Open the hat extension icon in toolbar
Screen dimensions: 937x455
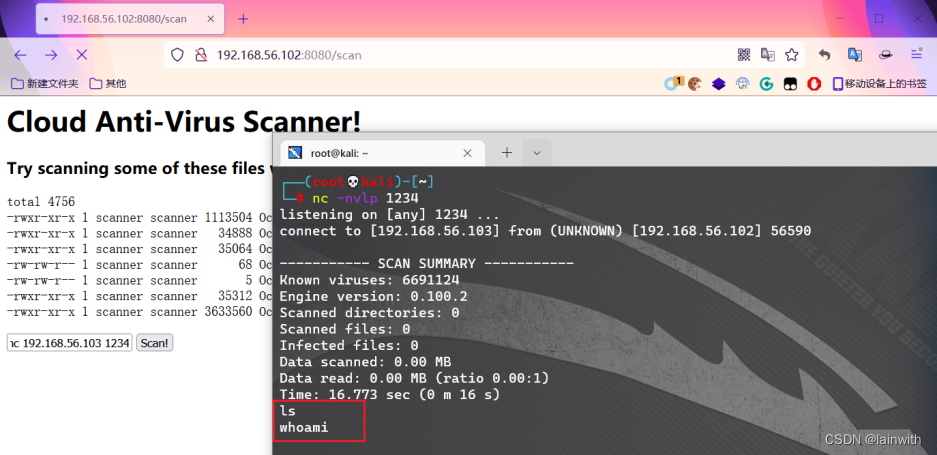pyautogui.click(x=885, y=55)
